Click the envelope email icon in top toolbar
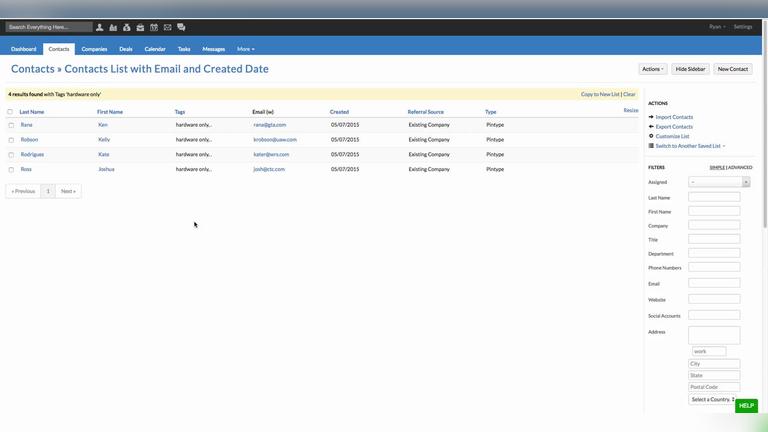The width and height of the screenshot is (768, 432). 167,27
